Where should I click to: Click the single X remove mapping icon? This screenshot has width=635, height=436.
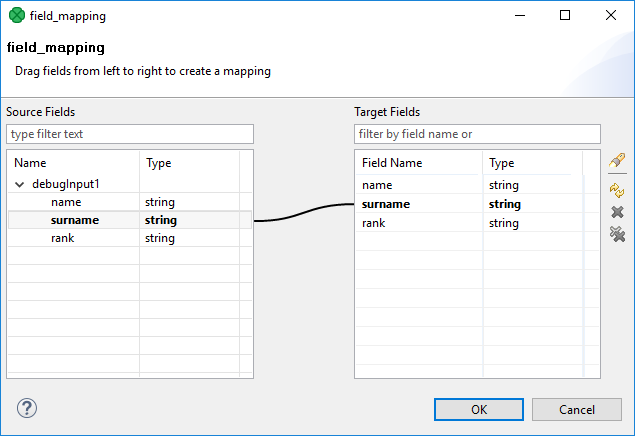[x=617, y=212]
